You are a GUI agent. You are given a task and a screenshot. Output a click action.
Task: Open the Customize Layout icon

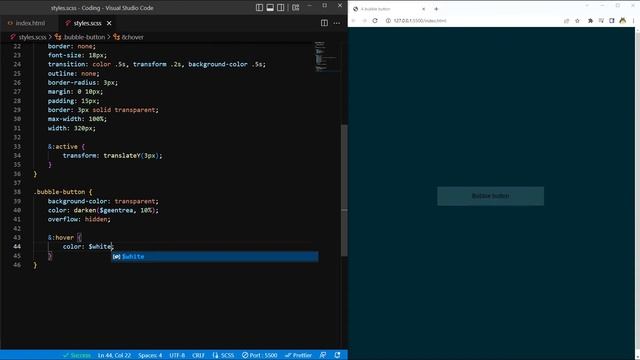[x=296, y=7]
